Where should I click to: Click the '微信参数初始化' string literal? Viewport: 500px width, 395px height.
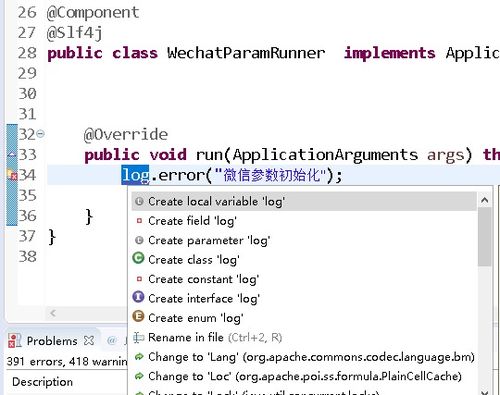pyautogui.click(x=271, y=175)
